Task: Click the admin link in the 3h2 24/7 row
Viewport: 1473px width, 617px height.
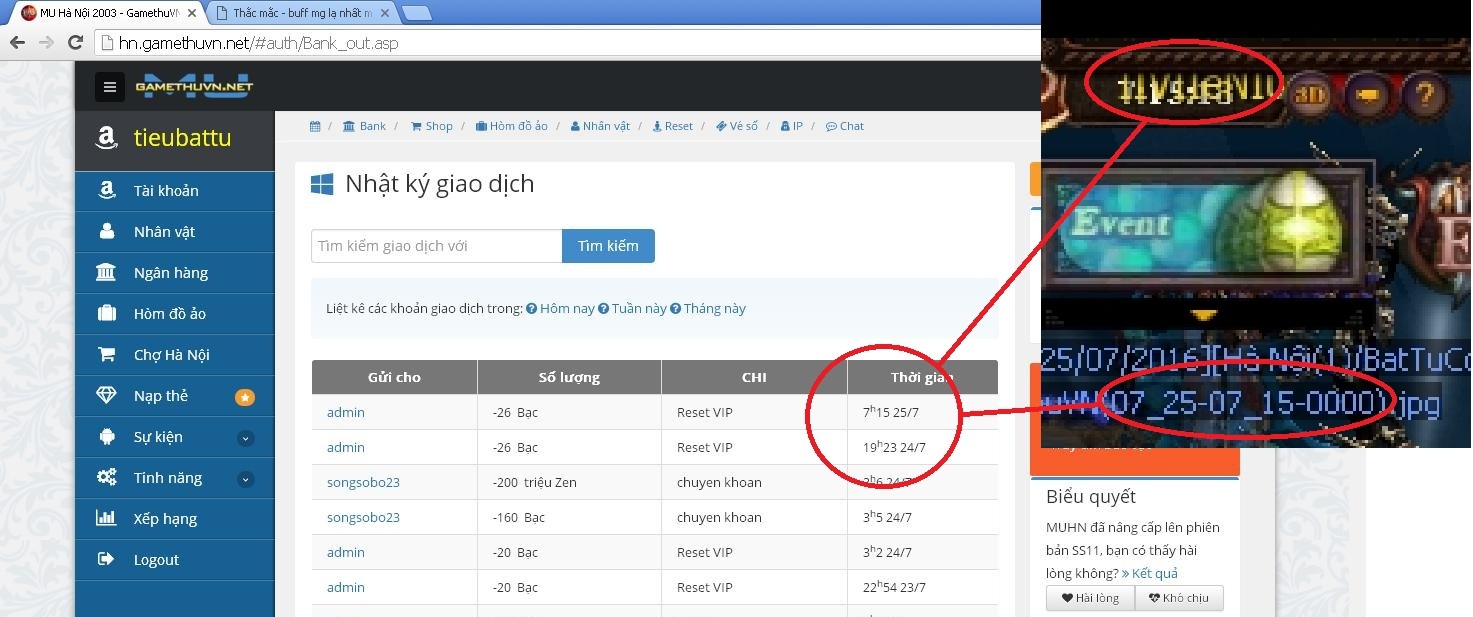Action: [346, 552]
